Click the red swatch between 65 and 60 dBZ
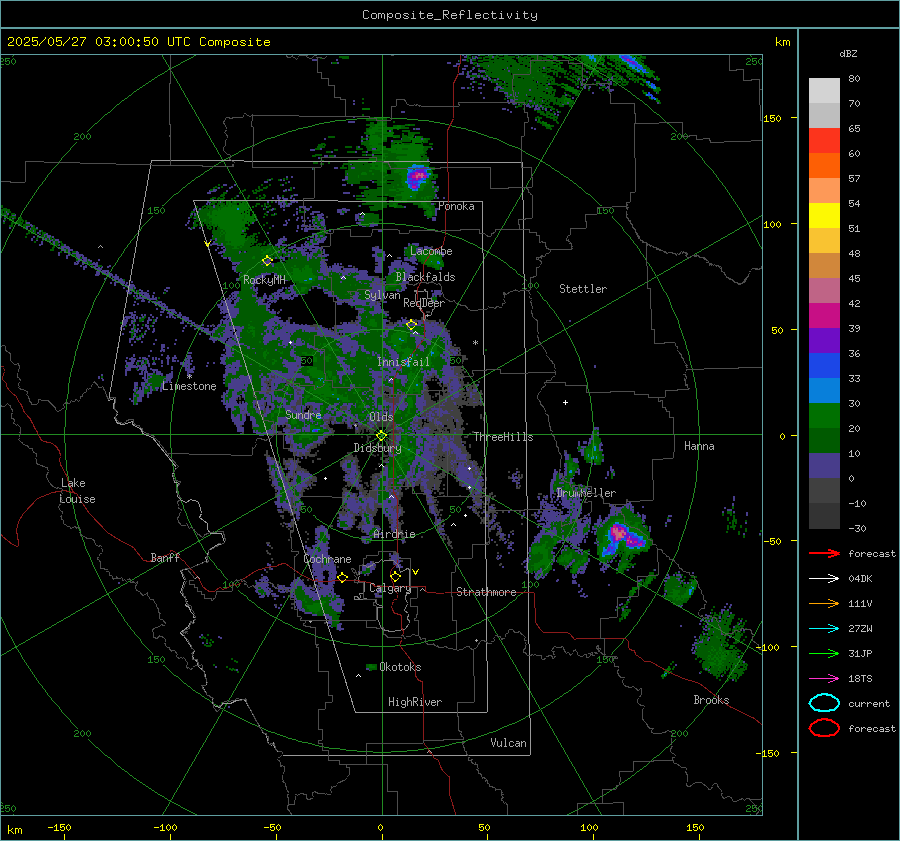Screen dimensions: 900x841 point(824,140)
